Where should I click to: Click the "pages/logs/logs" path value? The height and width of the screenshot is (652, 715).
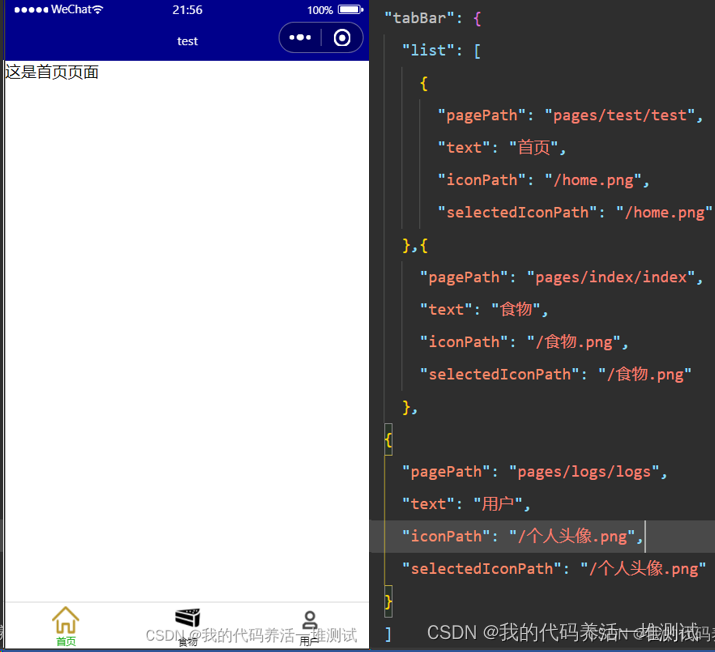[585, 471]
